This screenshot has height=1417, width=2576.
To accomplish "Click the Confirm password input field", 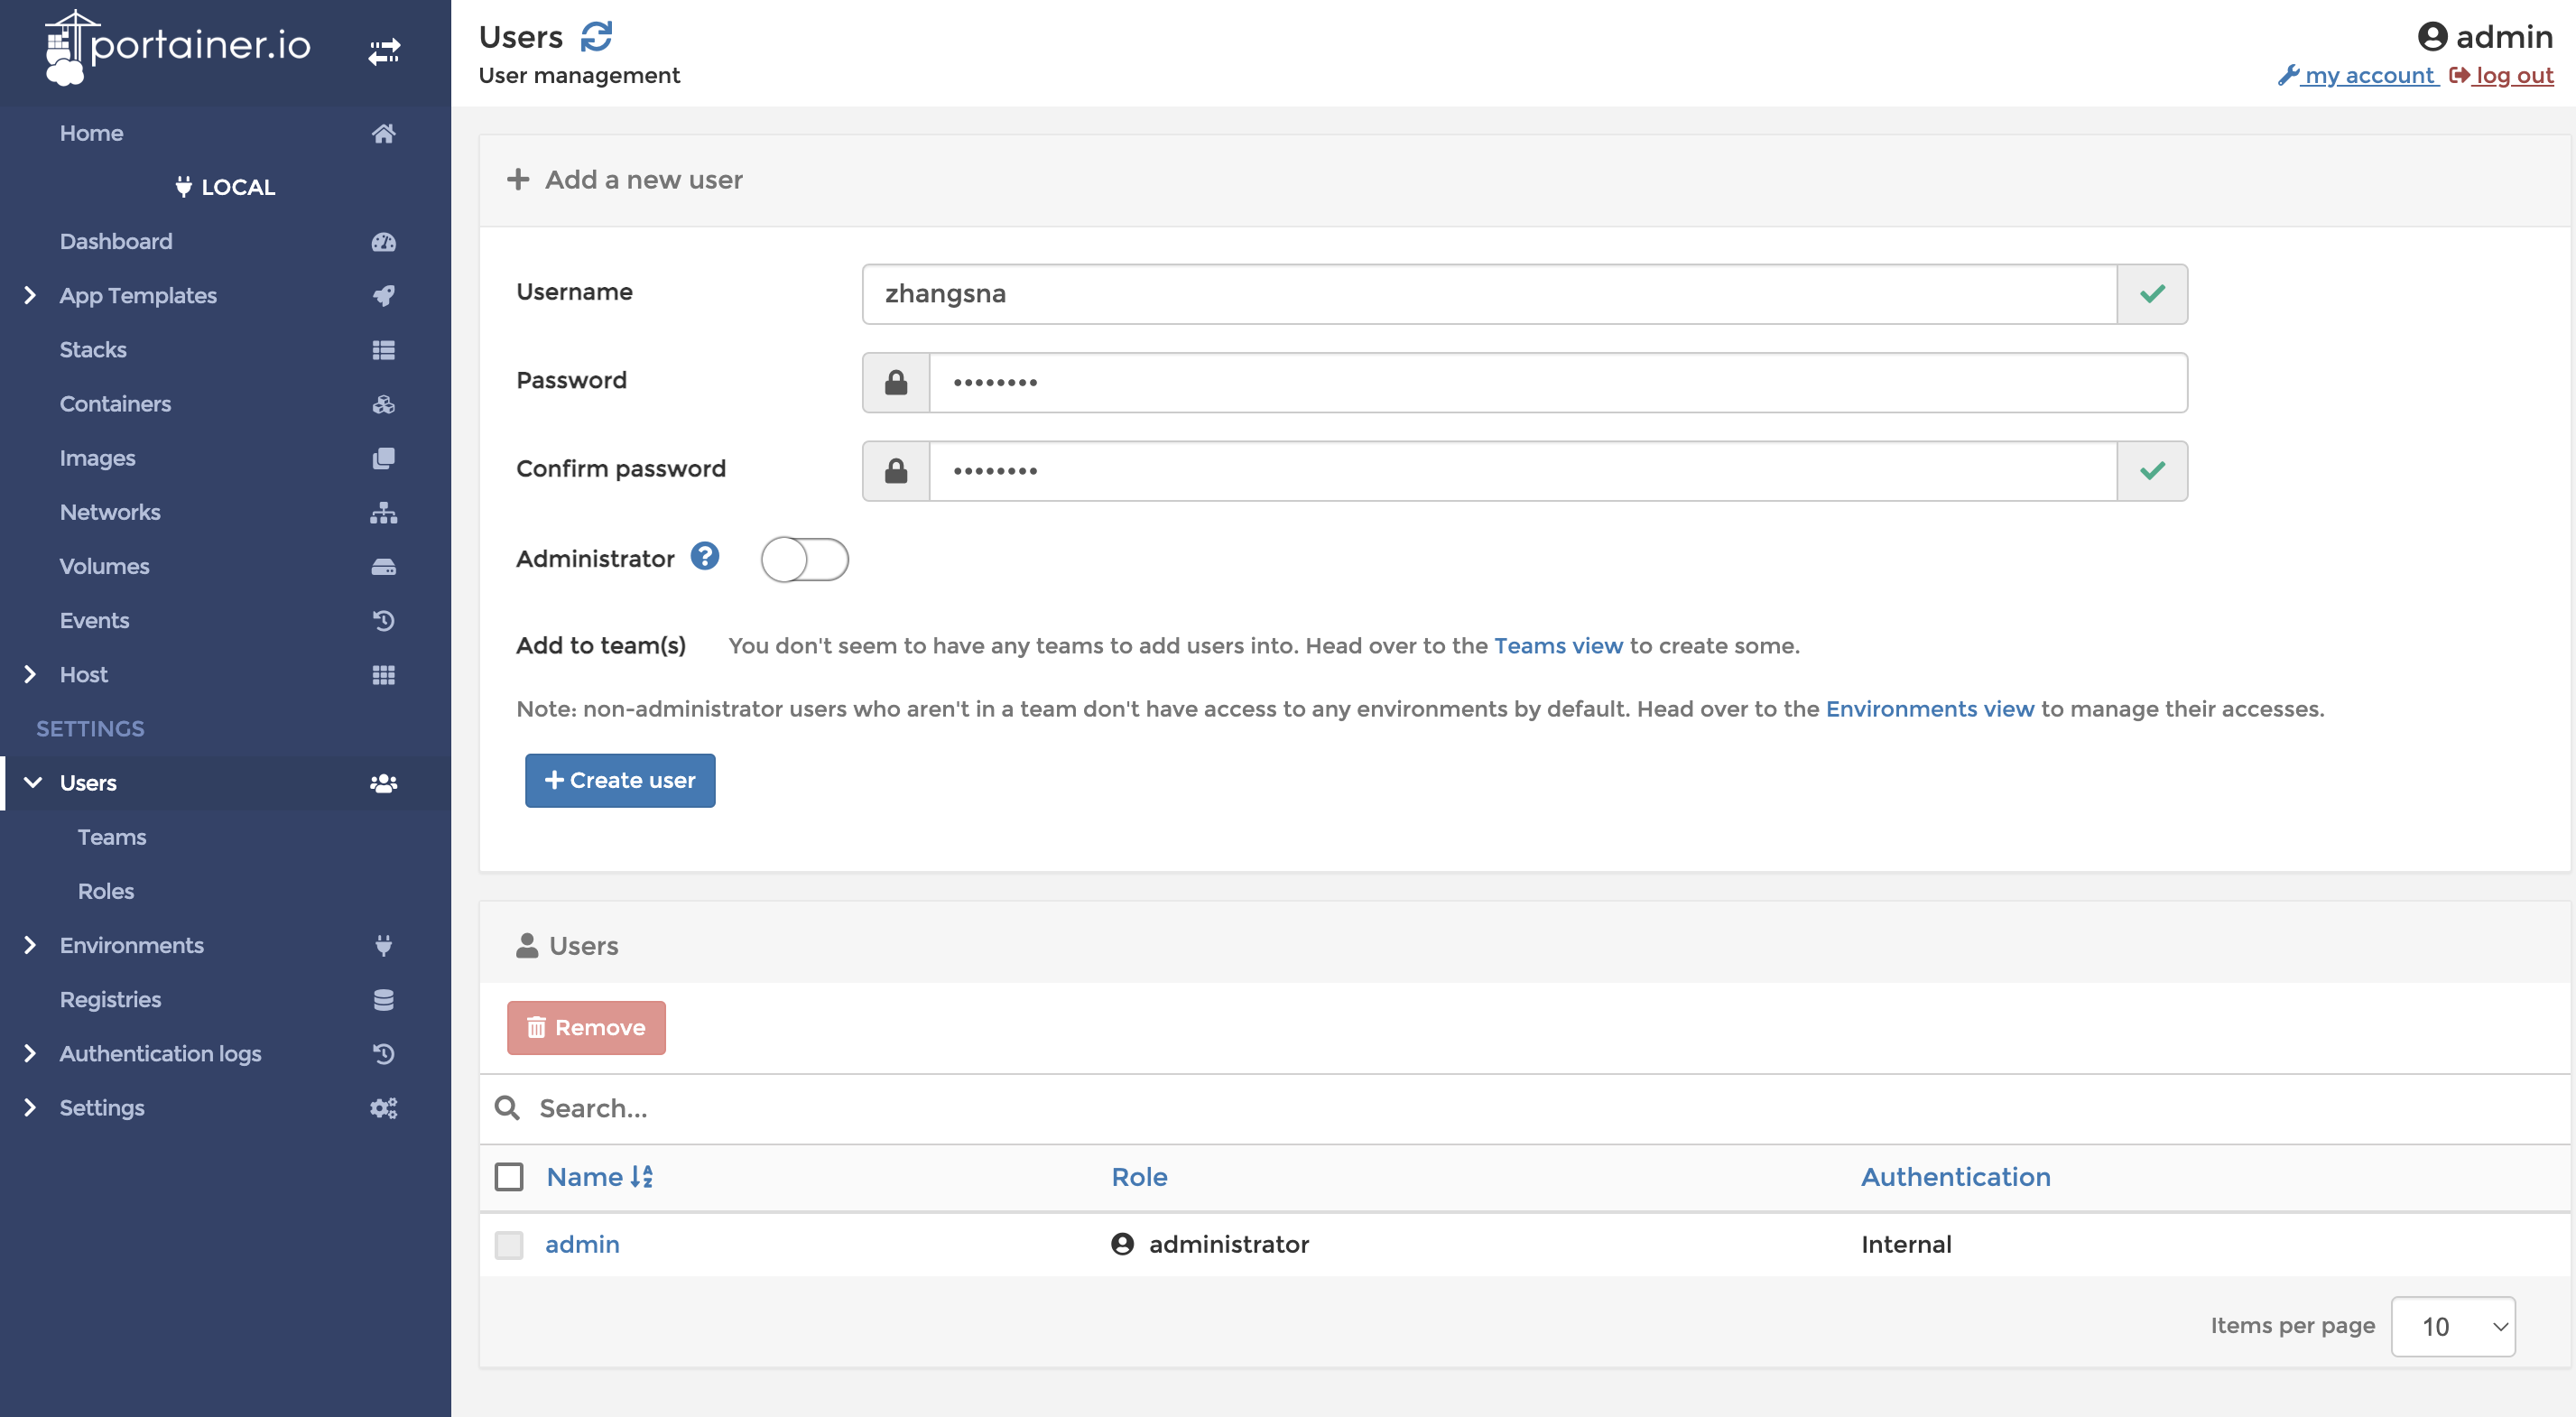I will tap(1523, 471).
